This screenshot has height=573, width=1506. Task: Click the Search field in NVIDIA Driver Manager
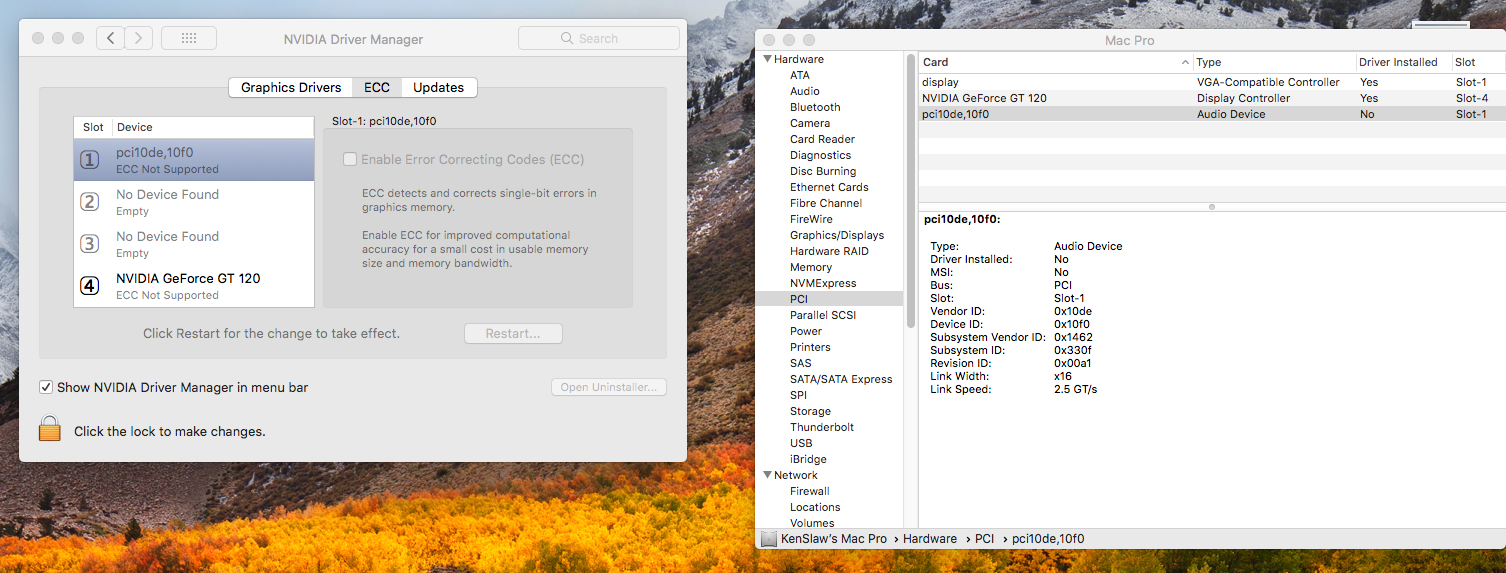(598, 38)
